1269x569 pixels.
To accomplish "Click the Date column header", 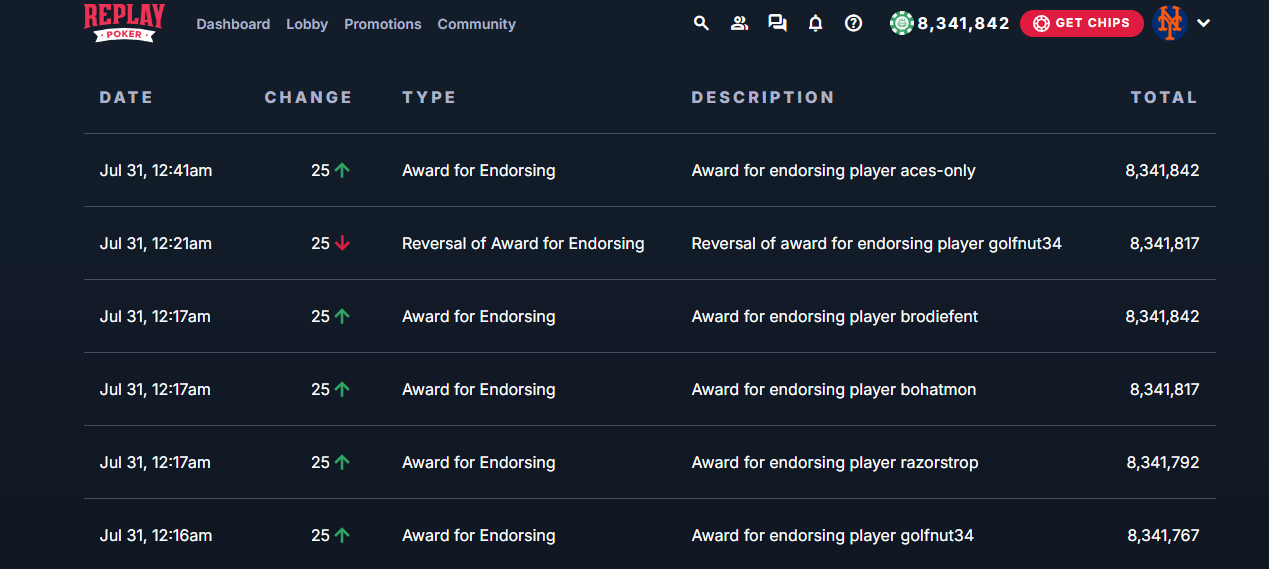I will click(126, 97).
